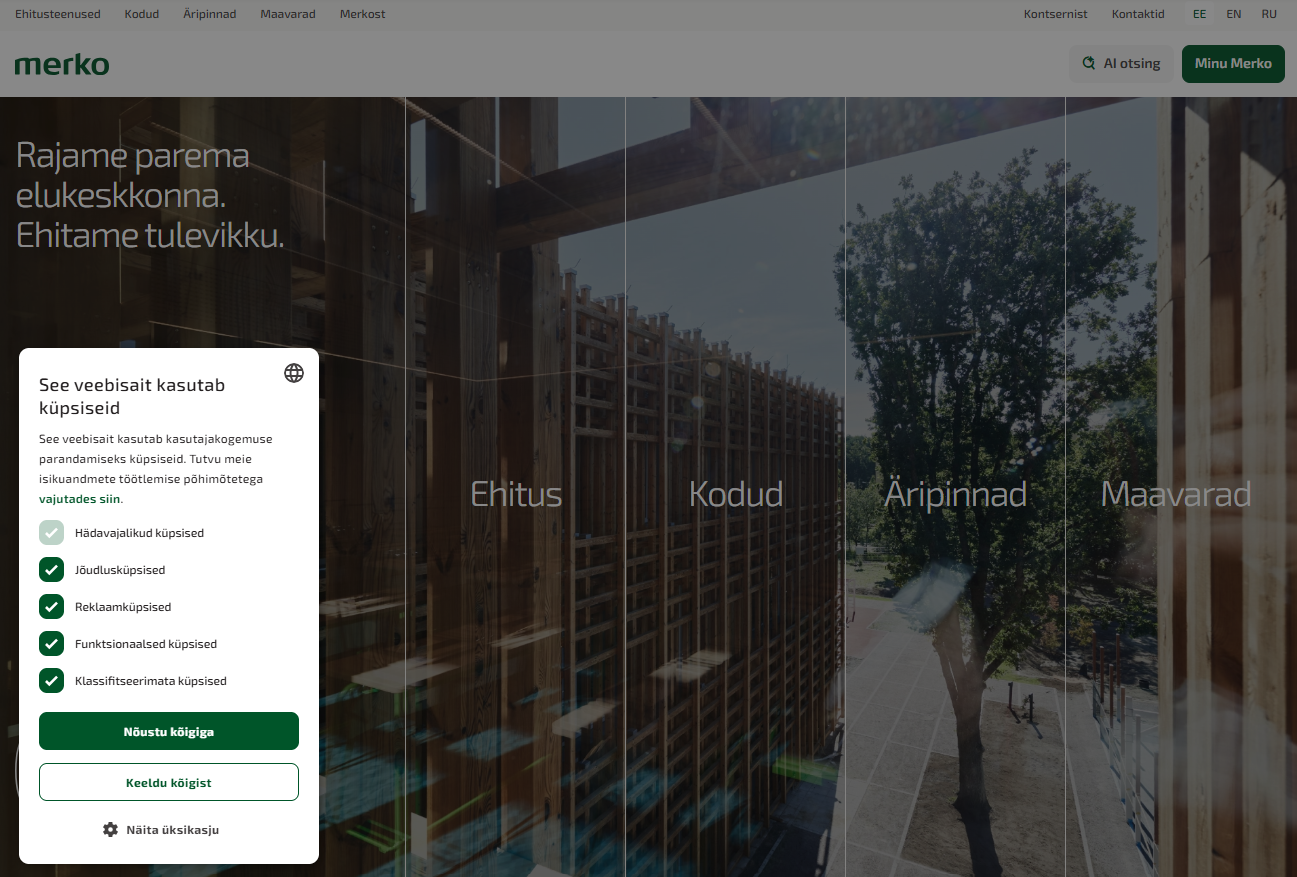Disable Funktsionaalsed küpsised checkbox
Viewport: 1297px width, 877px height.
(51, 643)
